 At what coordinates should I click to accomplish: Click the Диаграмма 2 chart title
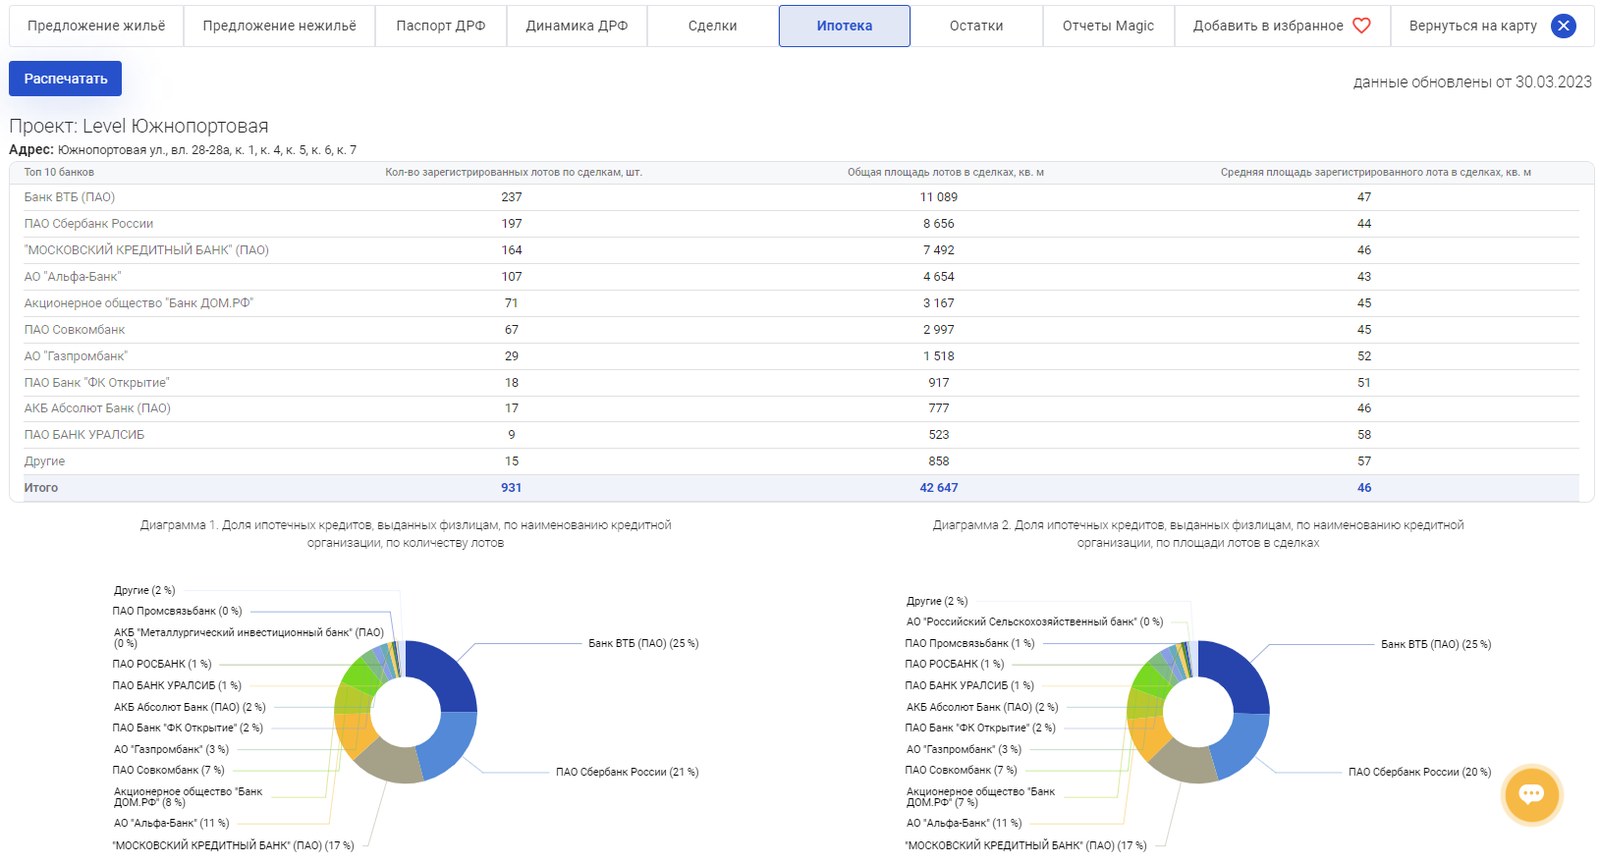click(1198, 534)
